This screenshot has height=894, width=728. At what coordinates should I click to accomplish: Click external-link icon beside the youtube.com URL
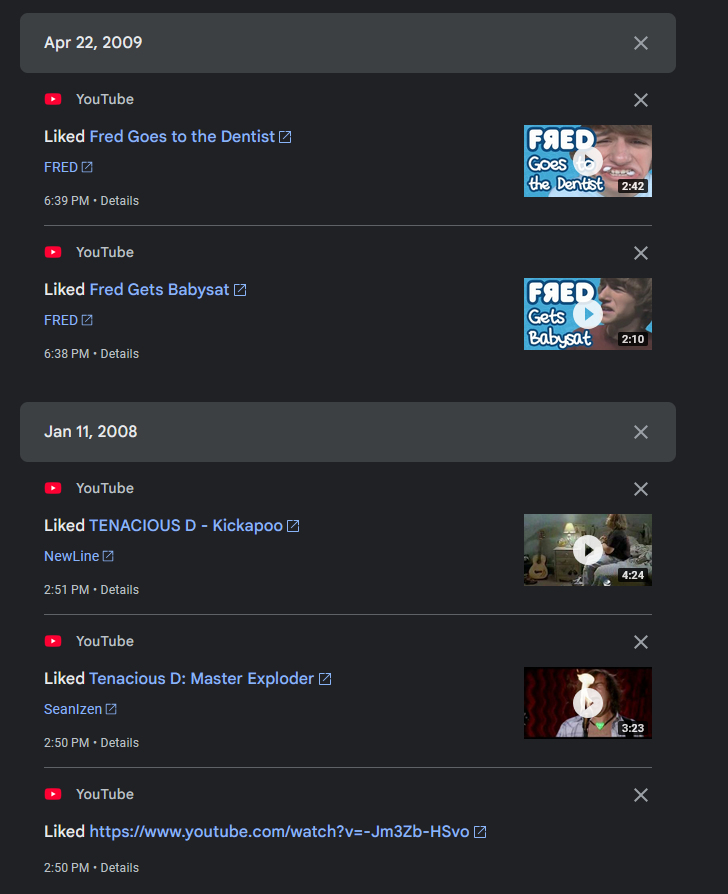click(480, 832)
